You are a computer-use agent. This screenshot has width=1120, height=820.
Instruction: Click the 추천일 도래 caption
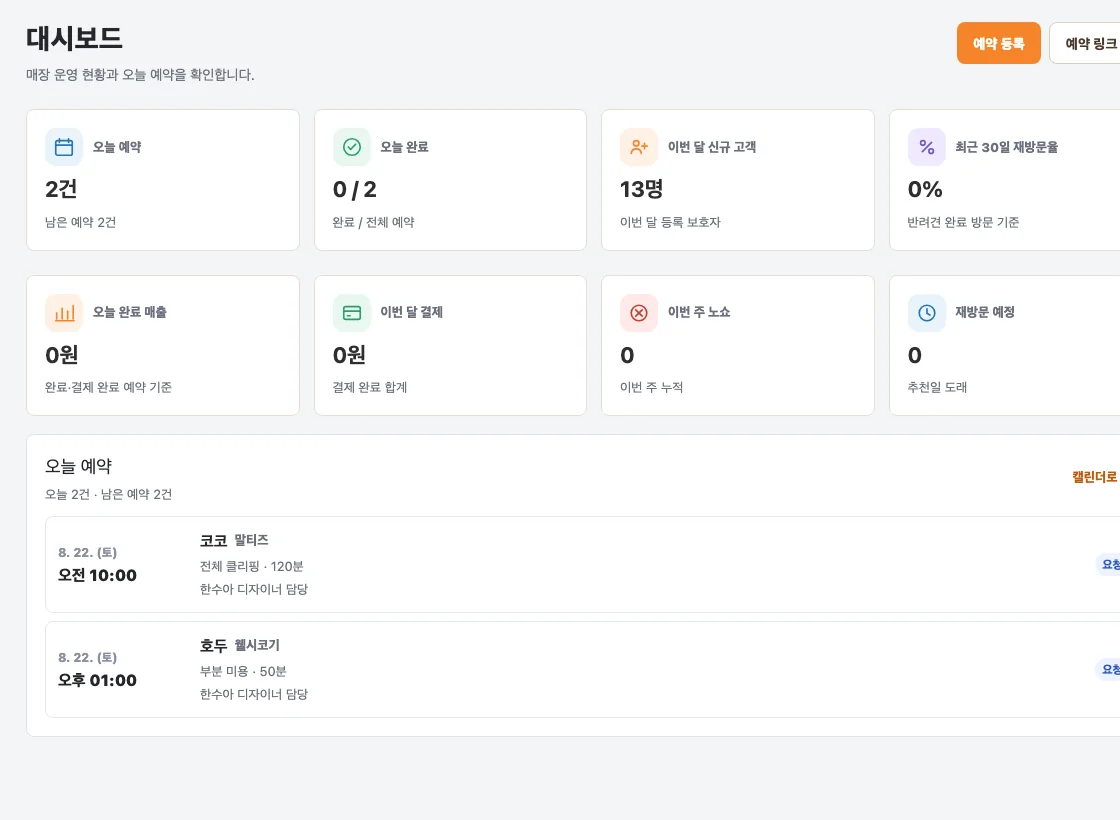[937, 387]
